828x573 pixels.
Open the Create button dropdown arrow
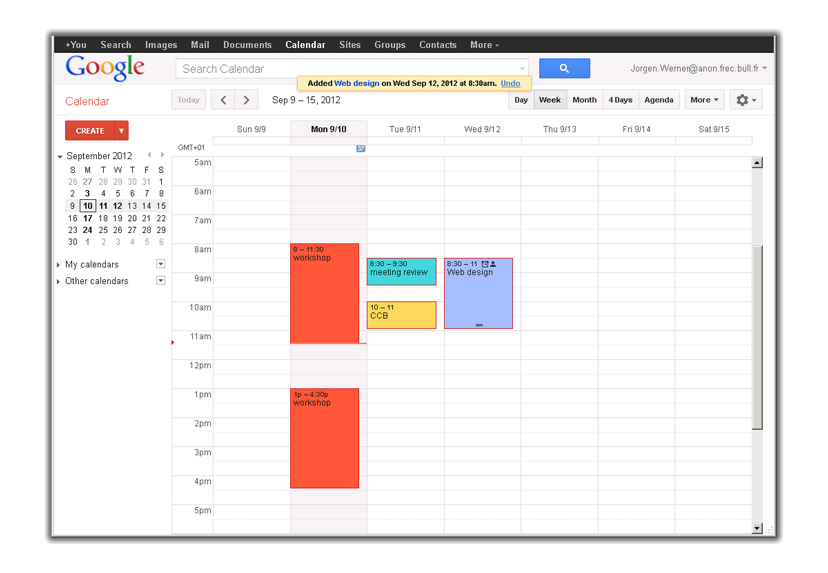coord(121,131)
